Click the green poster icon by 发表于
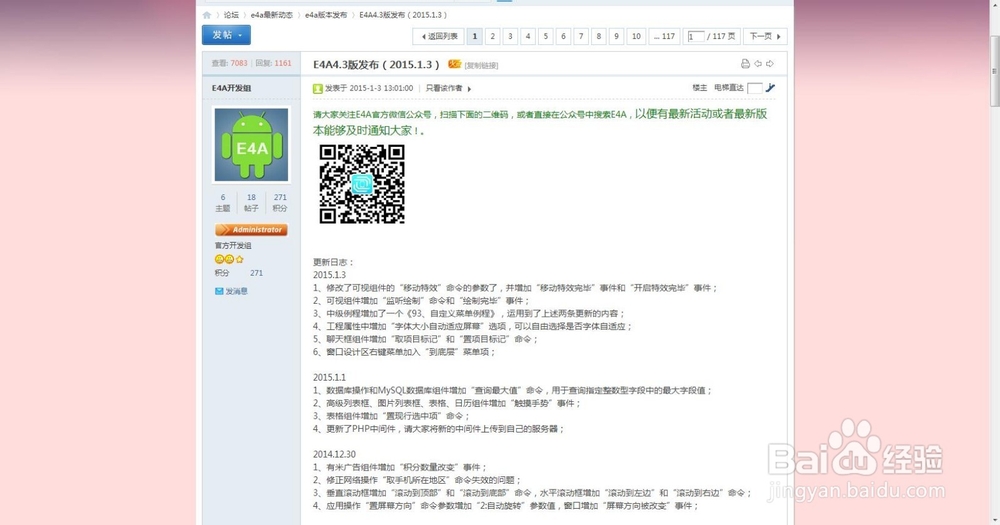The width and height of the screenshot is (1000, 525). click(x=318, y=89)
